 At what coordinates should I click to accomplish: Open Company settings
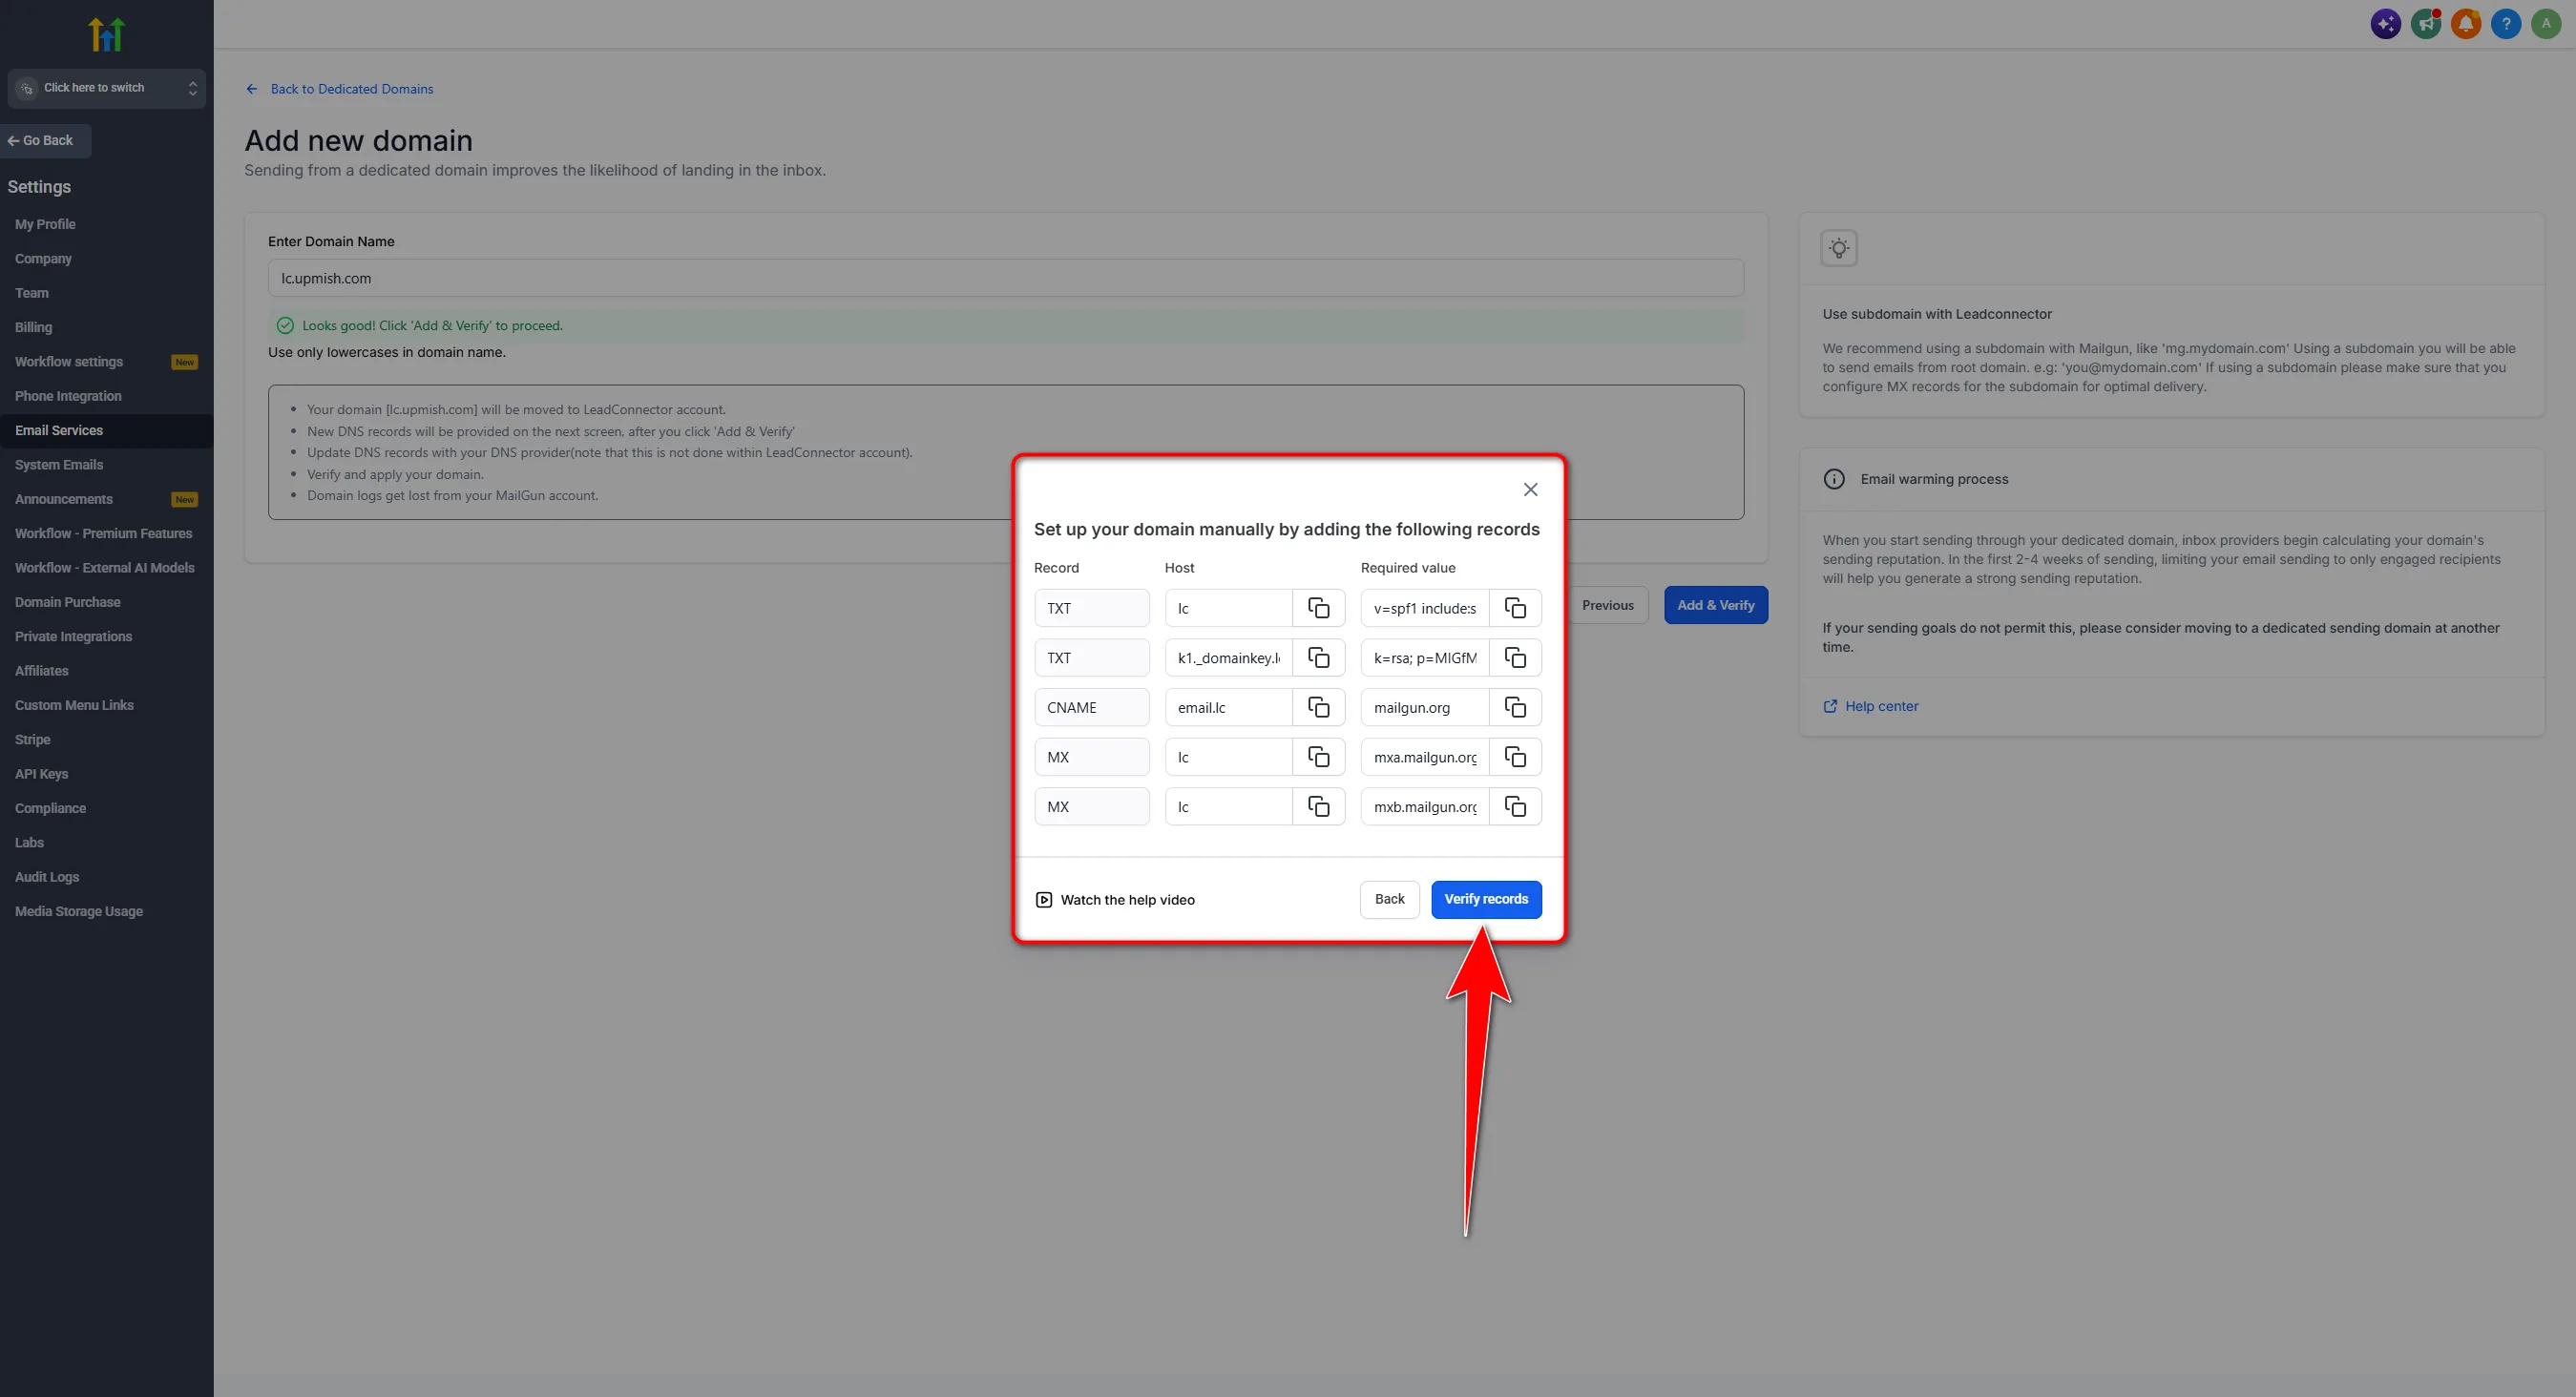tap(43, 259)
